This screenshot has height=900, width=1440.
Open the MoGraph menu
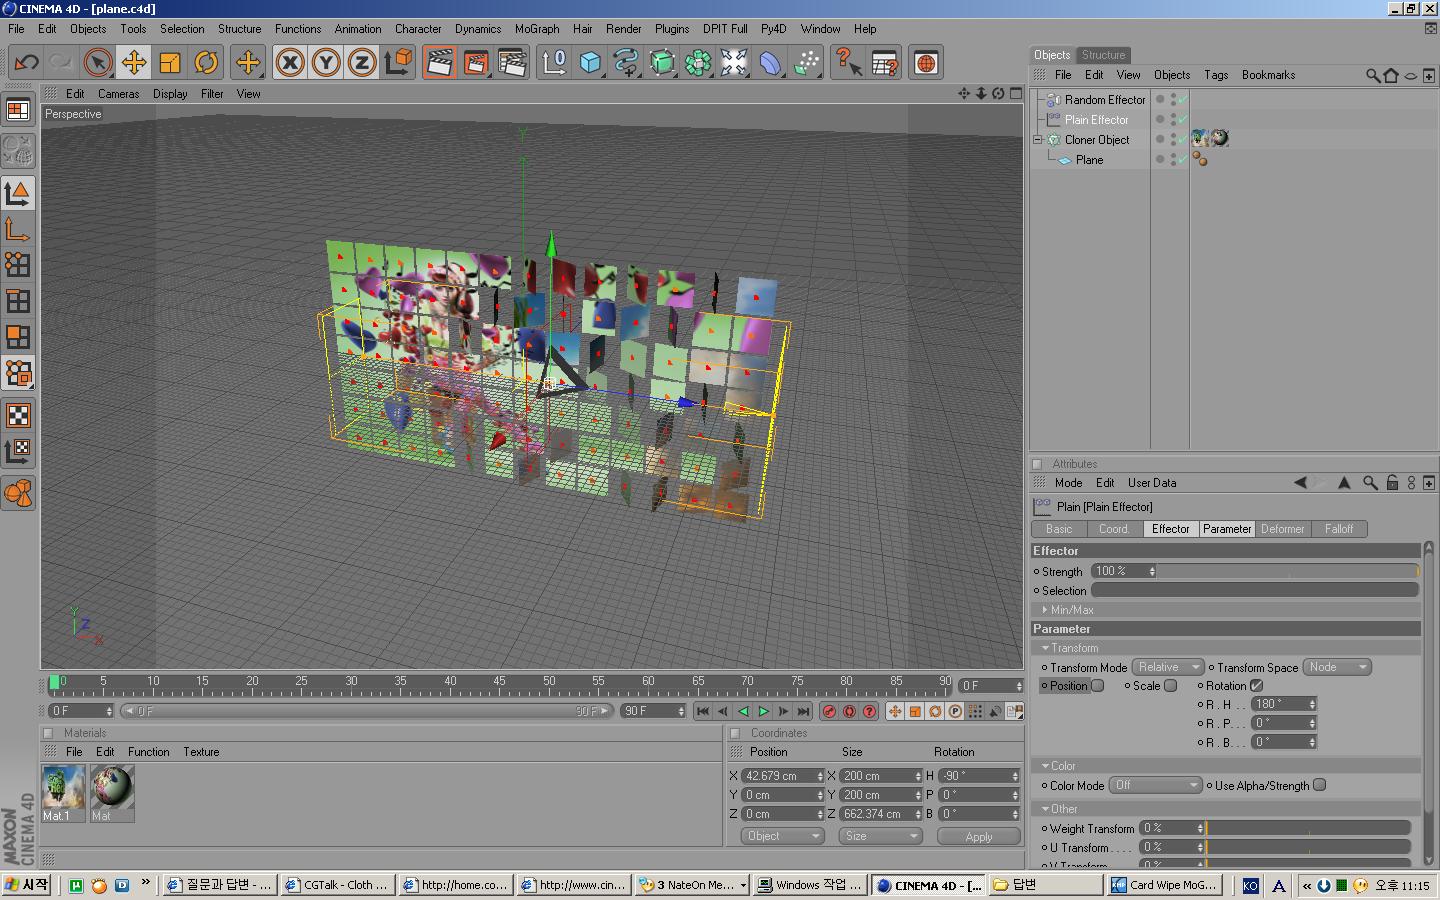point(537,29)
